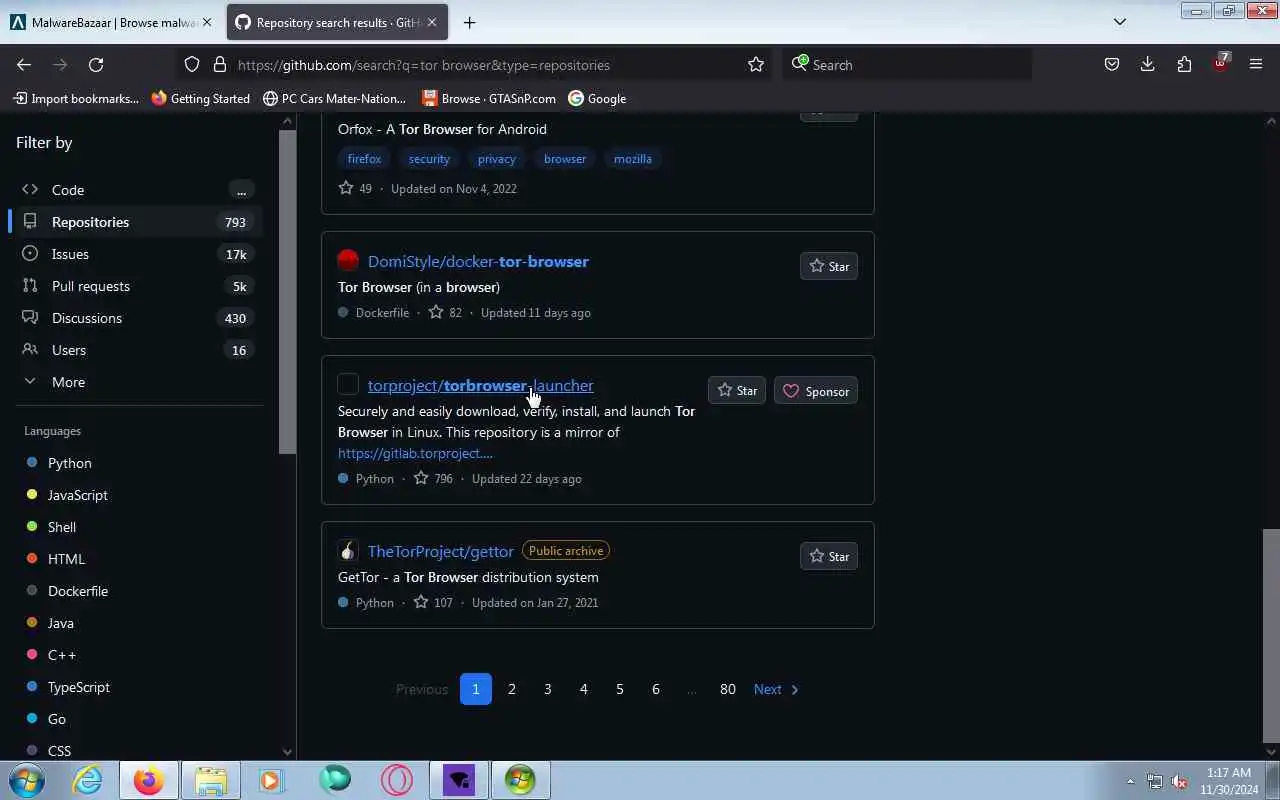Open the uBlock extension icon with badge 7
Viewport: 1280px width, 800px height.
coord(1220,63)
